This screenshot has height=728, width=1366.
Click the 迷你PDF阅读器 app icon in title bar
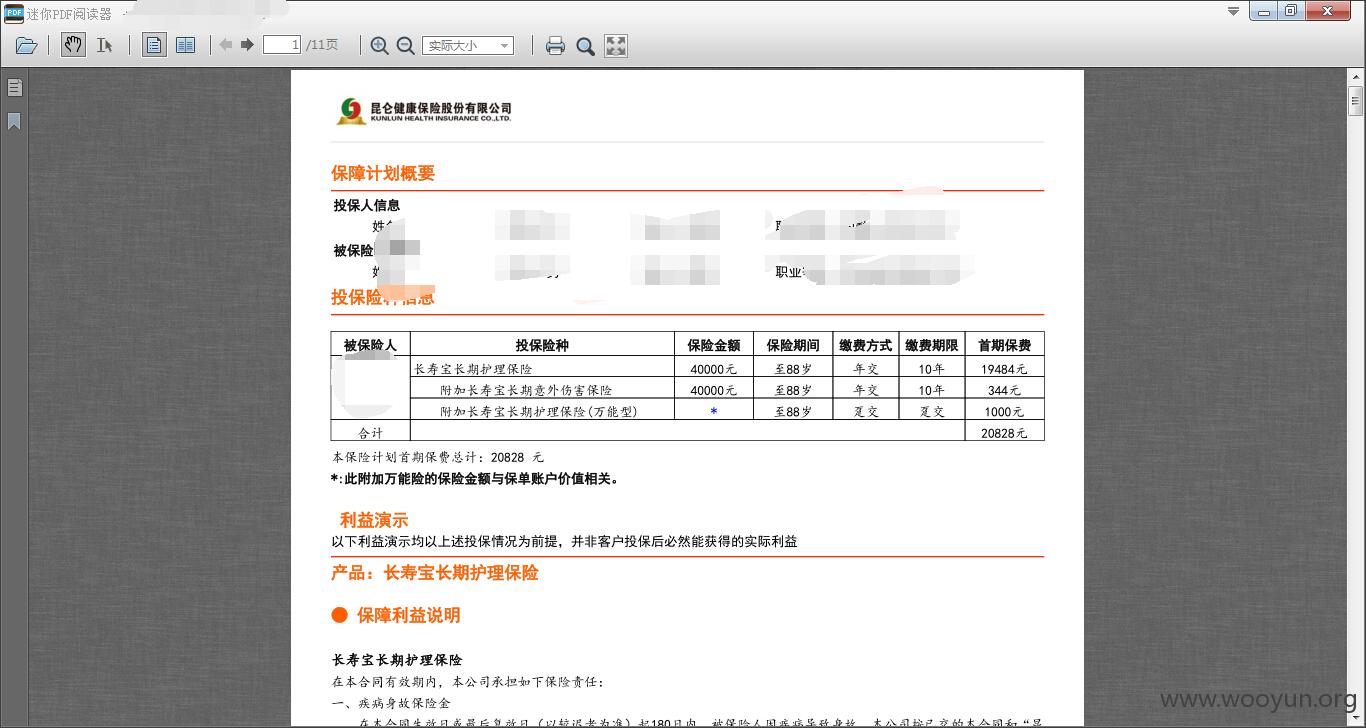13,13
